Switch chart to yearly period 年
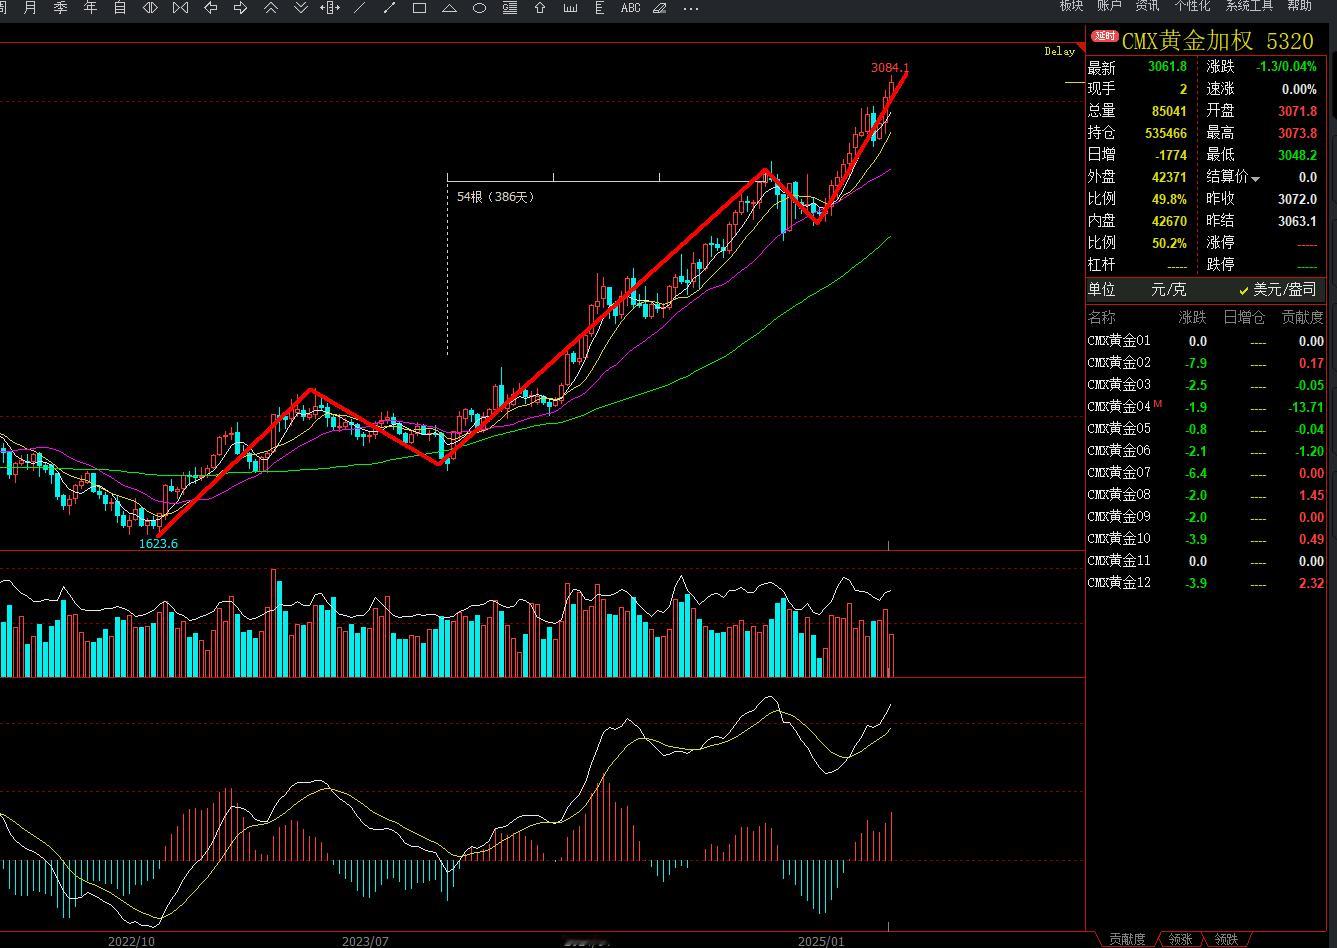The height and width of the screenshot is (948, 1337). point(90,7)
